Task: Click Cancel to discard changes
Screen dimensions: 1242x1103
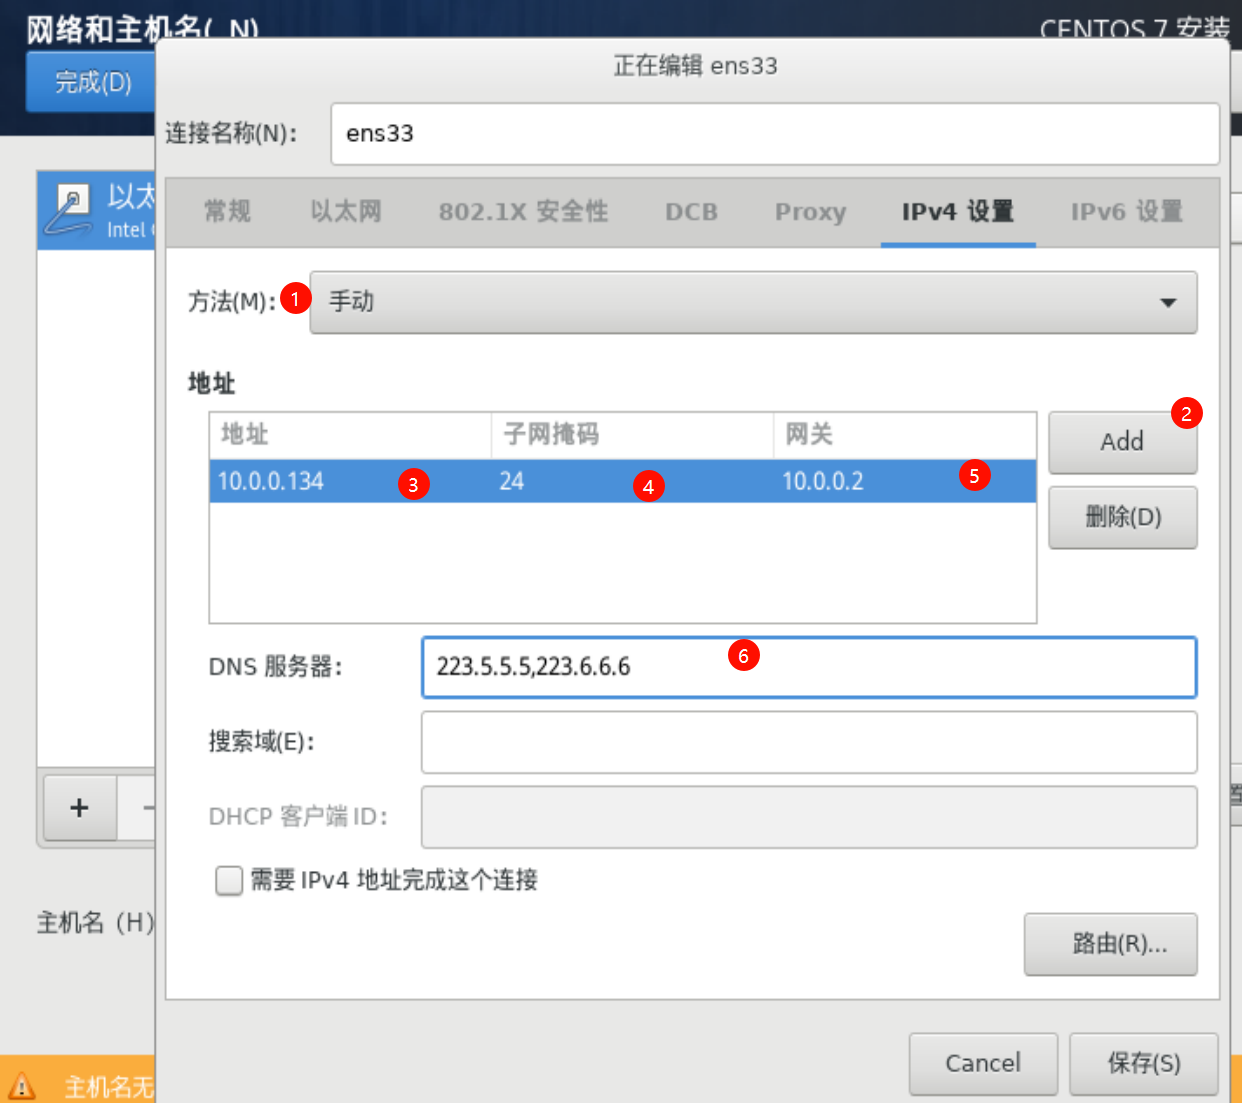Action: 983,1063
